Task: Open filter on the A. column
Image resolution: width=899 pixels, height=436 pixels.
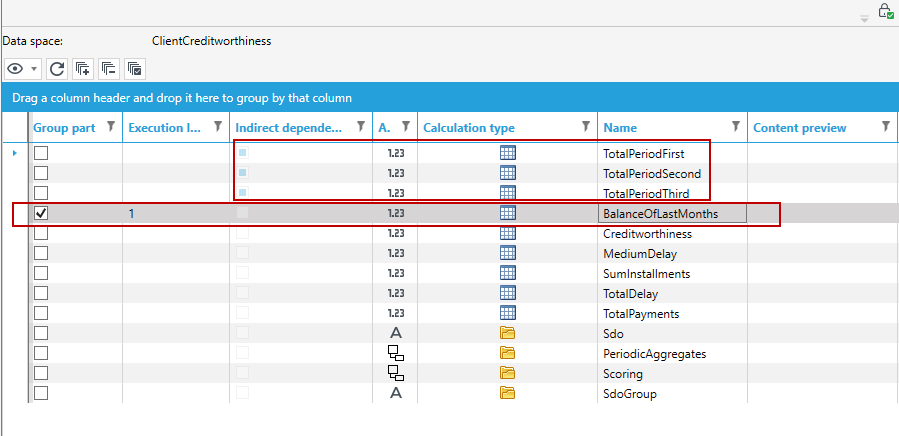Action: (x=406, y=127)
